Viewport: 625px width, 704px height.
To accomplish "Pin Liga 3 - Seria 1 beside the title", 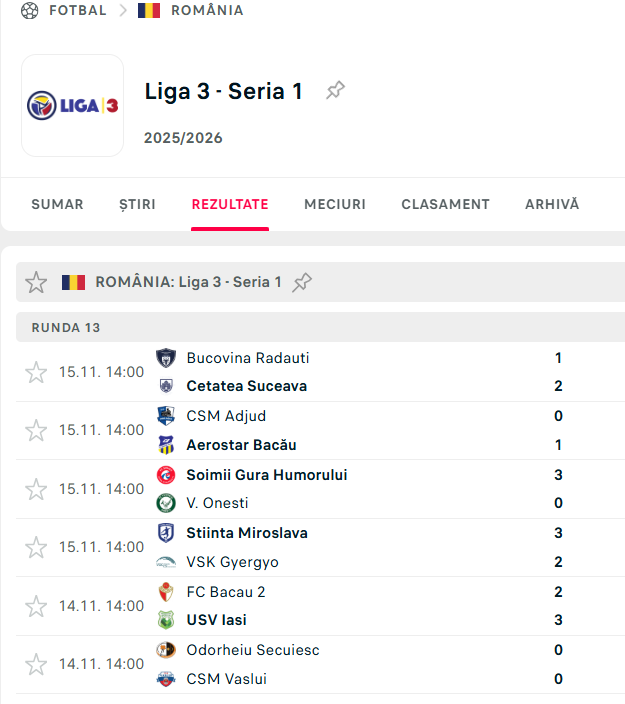I will click(x=335, y=91).
